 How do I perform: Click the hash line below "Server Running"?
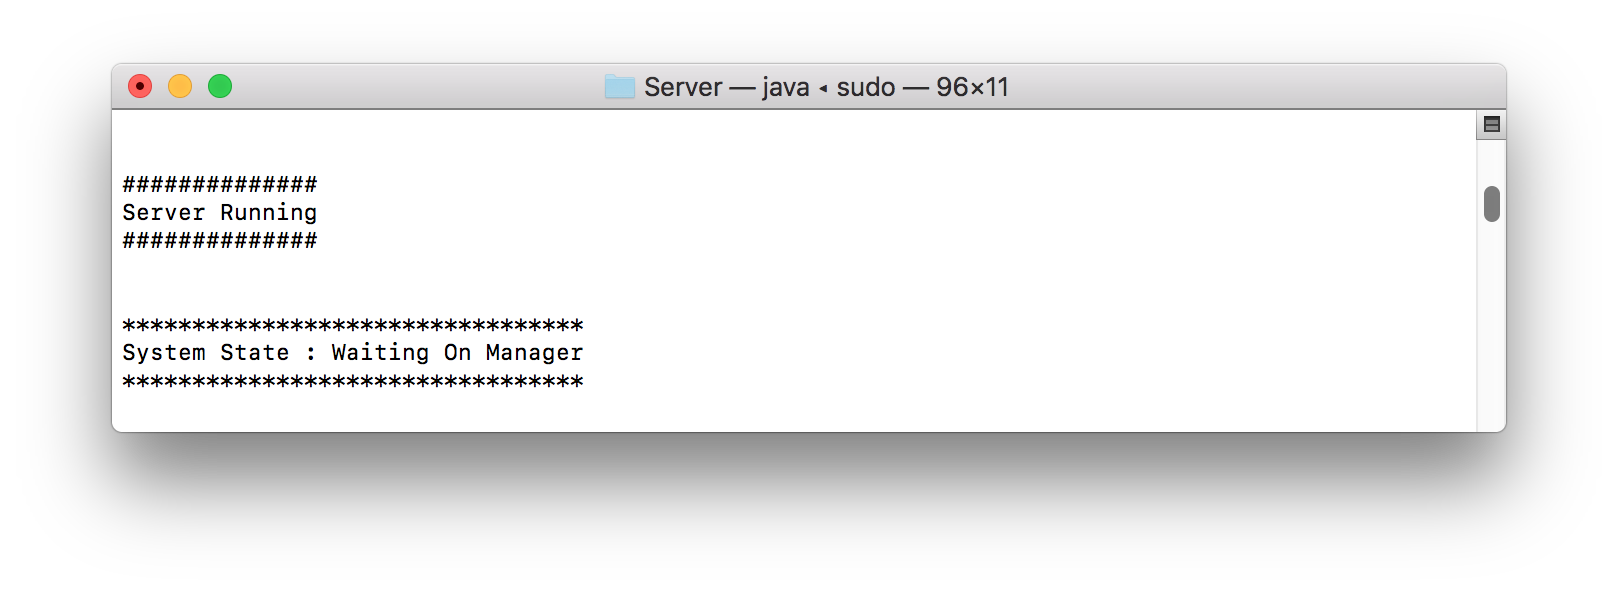[x=220, y=240]
